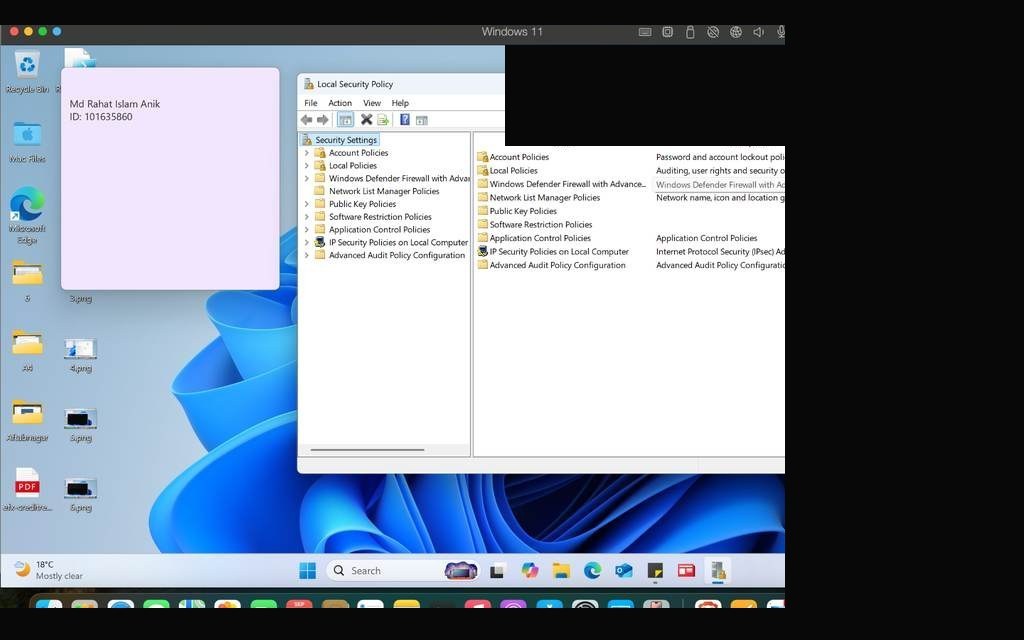The height and width of the screenshot is (640, 1024).
Task: Open the Recycle Bin desktop icon
Action: tap(27, 73)
